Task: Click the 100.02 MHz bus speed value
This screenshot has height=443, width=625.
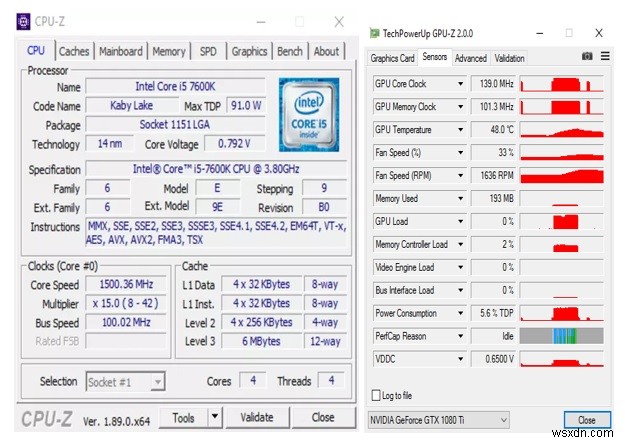Action: pyautogui.click(x=126, y=322)
